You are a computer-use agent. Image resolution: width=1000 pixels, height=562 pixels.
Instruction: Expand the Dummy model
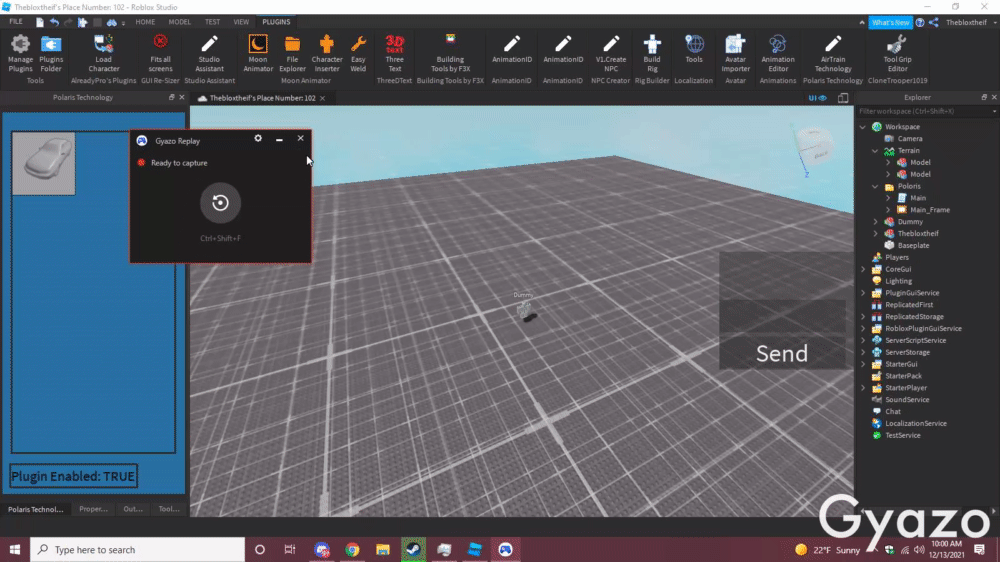[875, 222]
